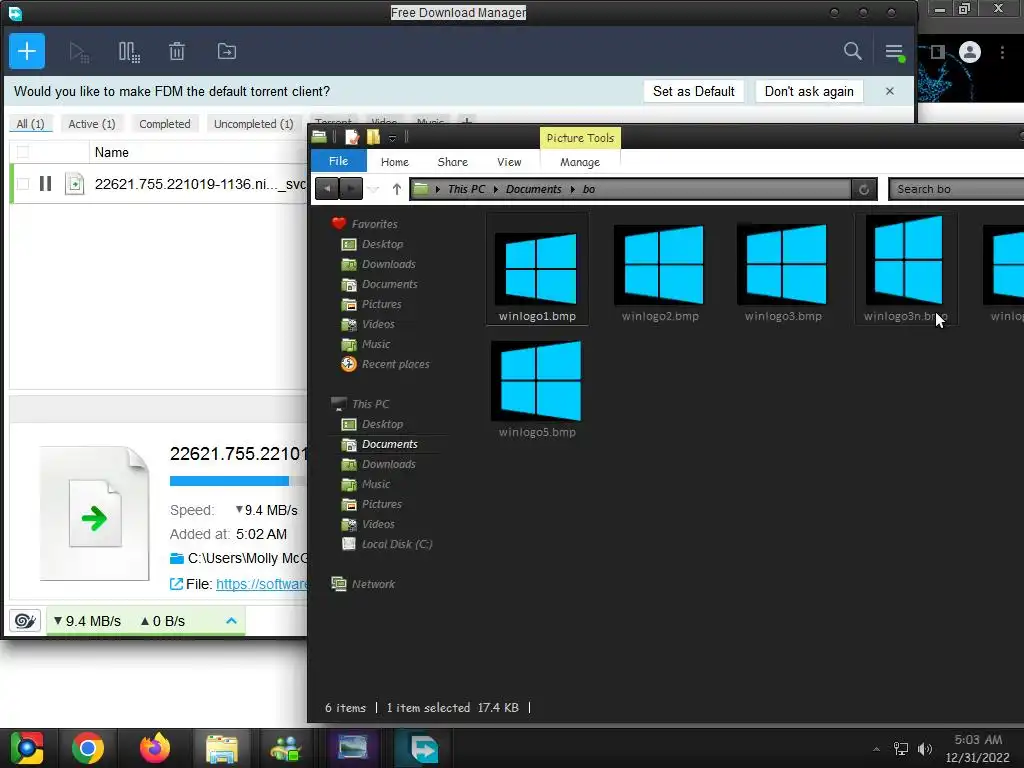Click the Explorer Back navigation arrow
1024x768 pixels.
click(x=327, y=189)
